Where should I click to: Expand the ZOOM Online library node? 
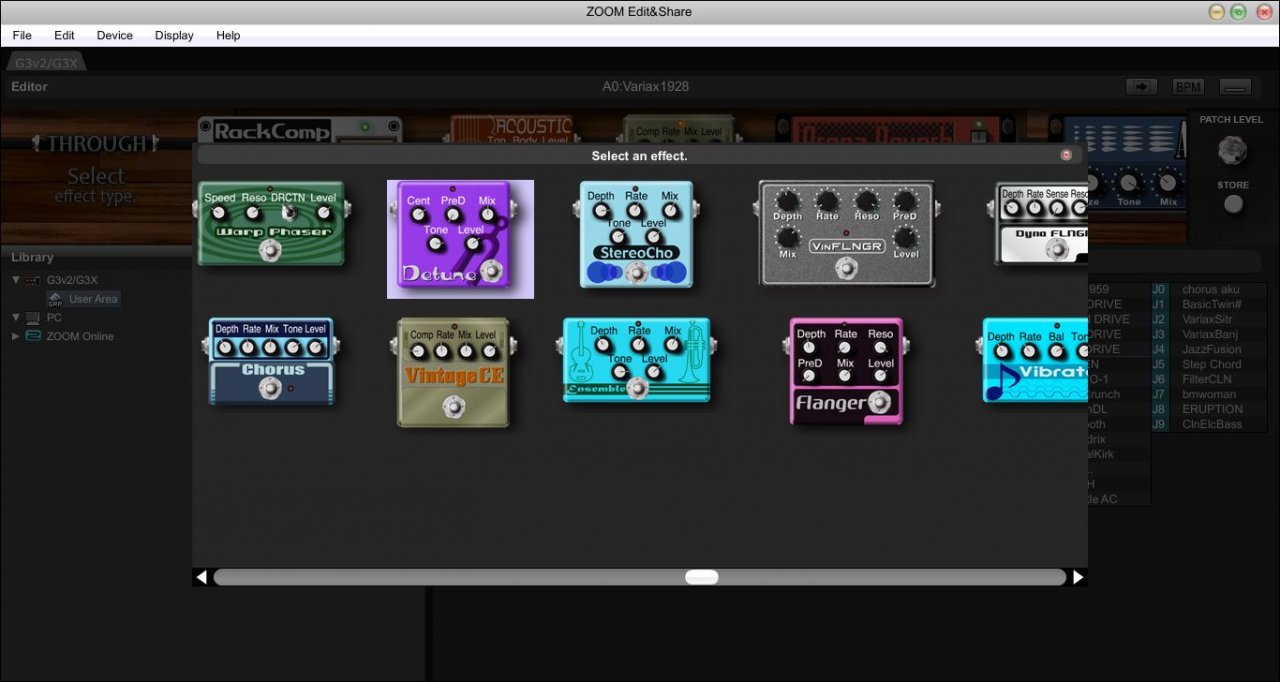[x=16, y=336]
